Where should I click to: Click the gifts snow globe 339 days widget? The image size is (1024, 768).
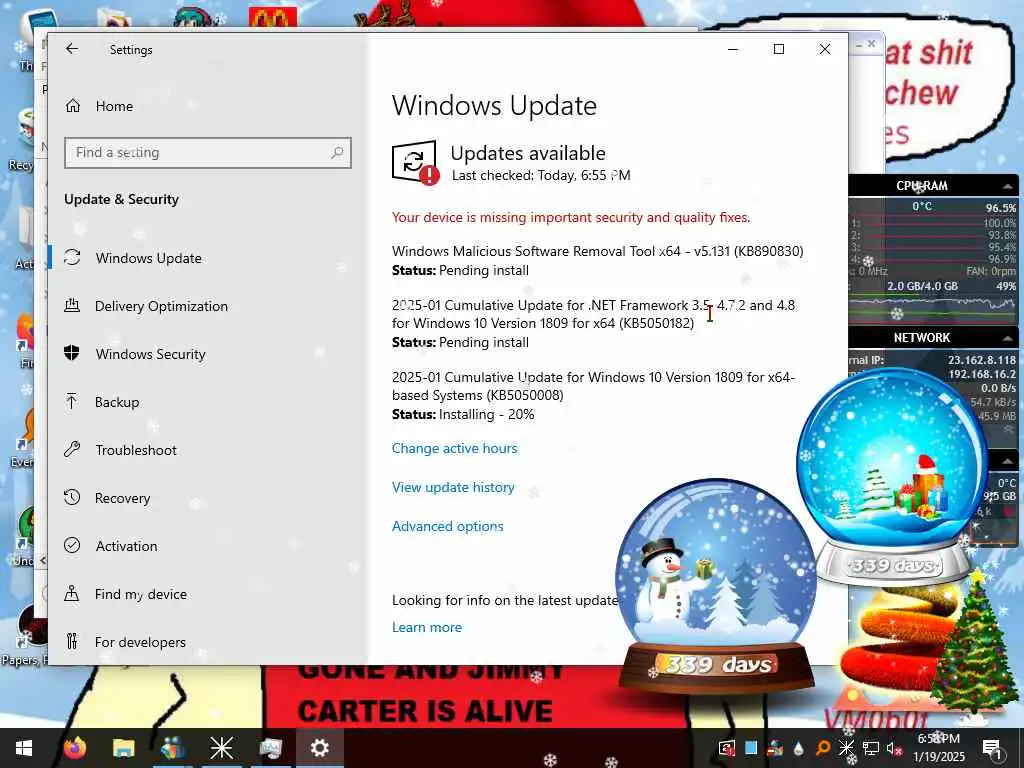click(892, 477)
